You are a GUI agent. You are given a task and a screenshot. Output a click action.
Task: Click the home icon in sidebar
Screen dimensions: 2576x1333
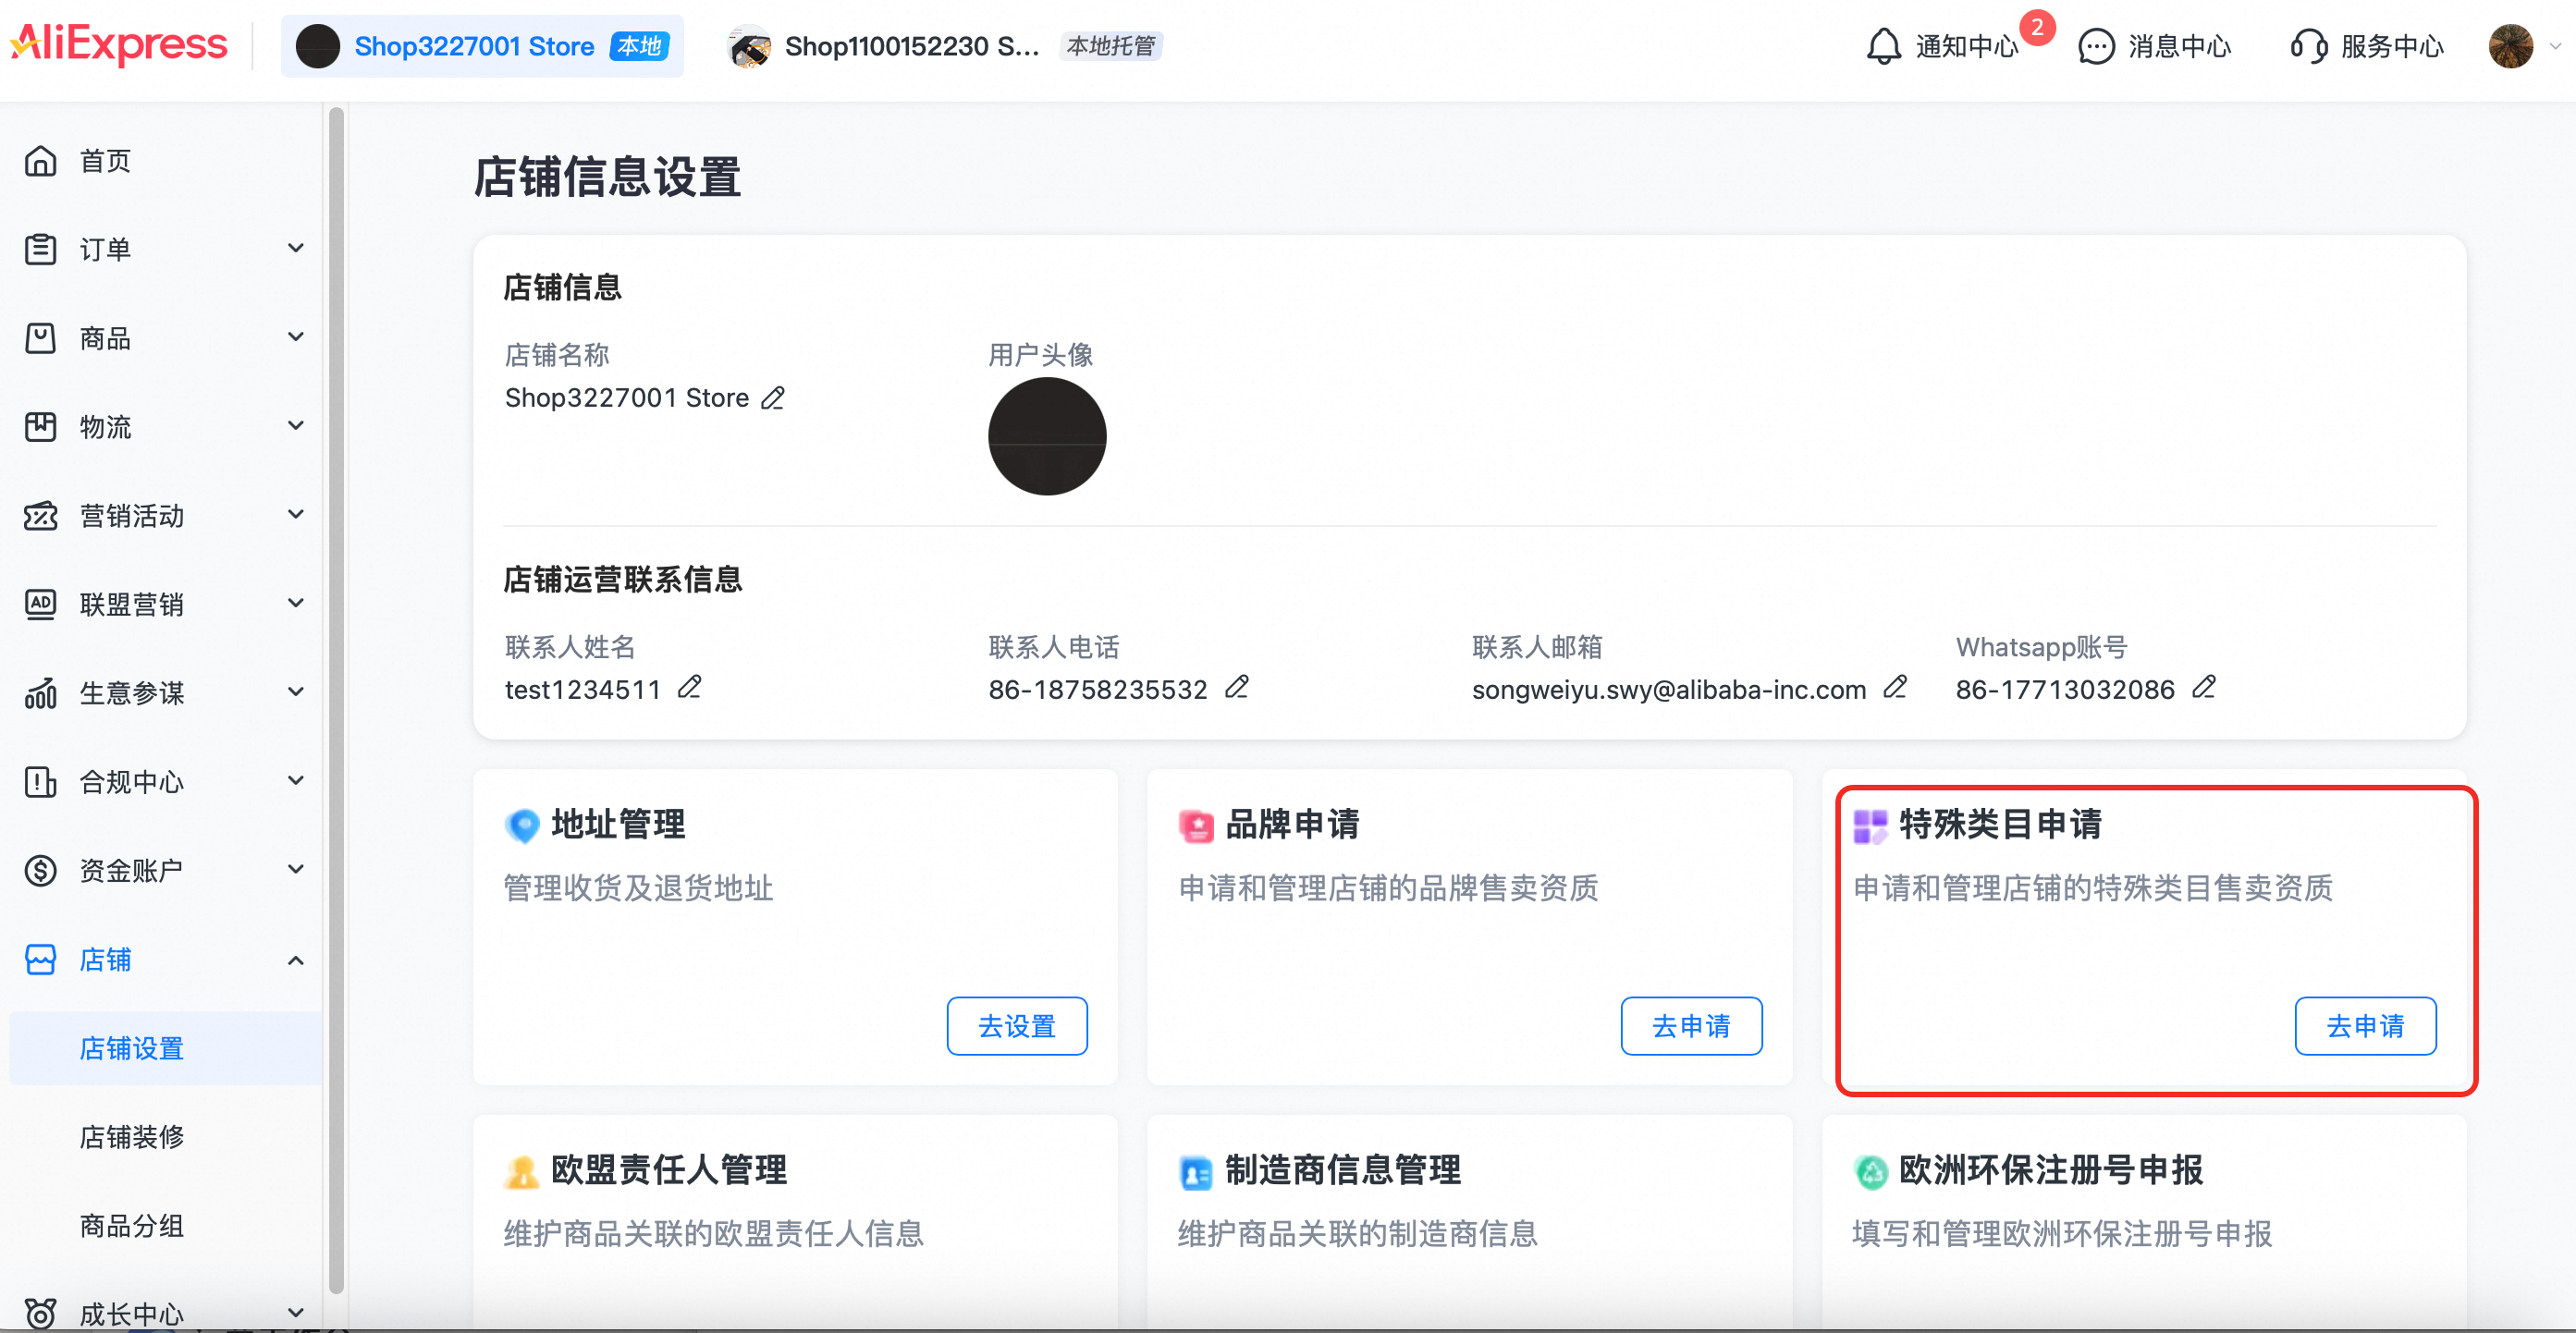click(x=40, y=161)
